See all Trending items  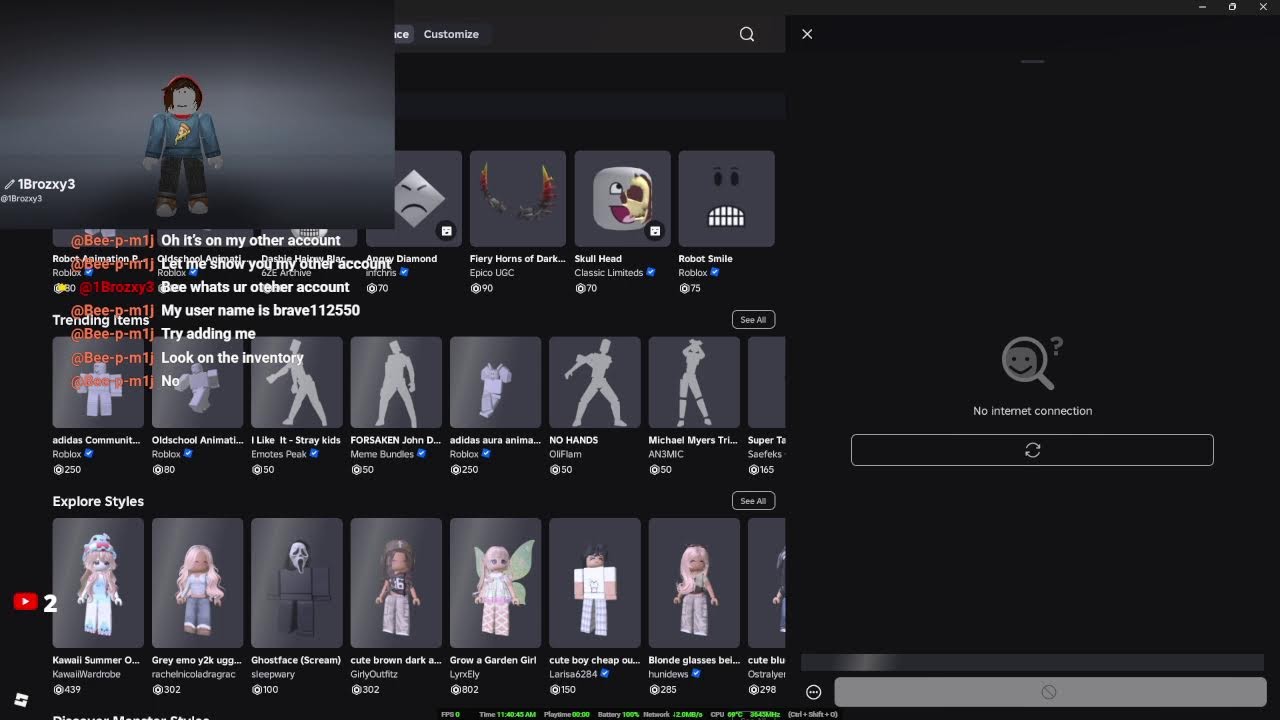click(753, 320)
